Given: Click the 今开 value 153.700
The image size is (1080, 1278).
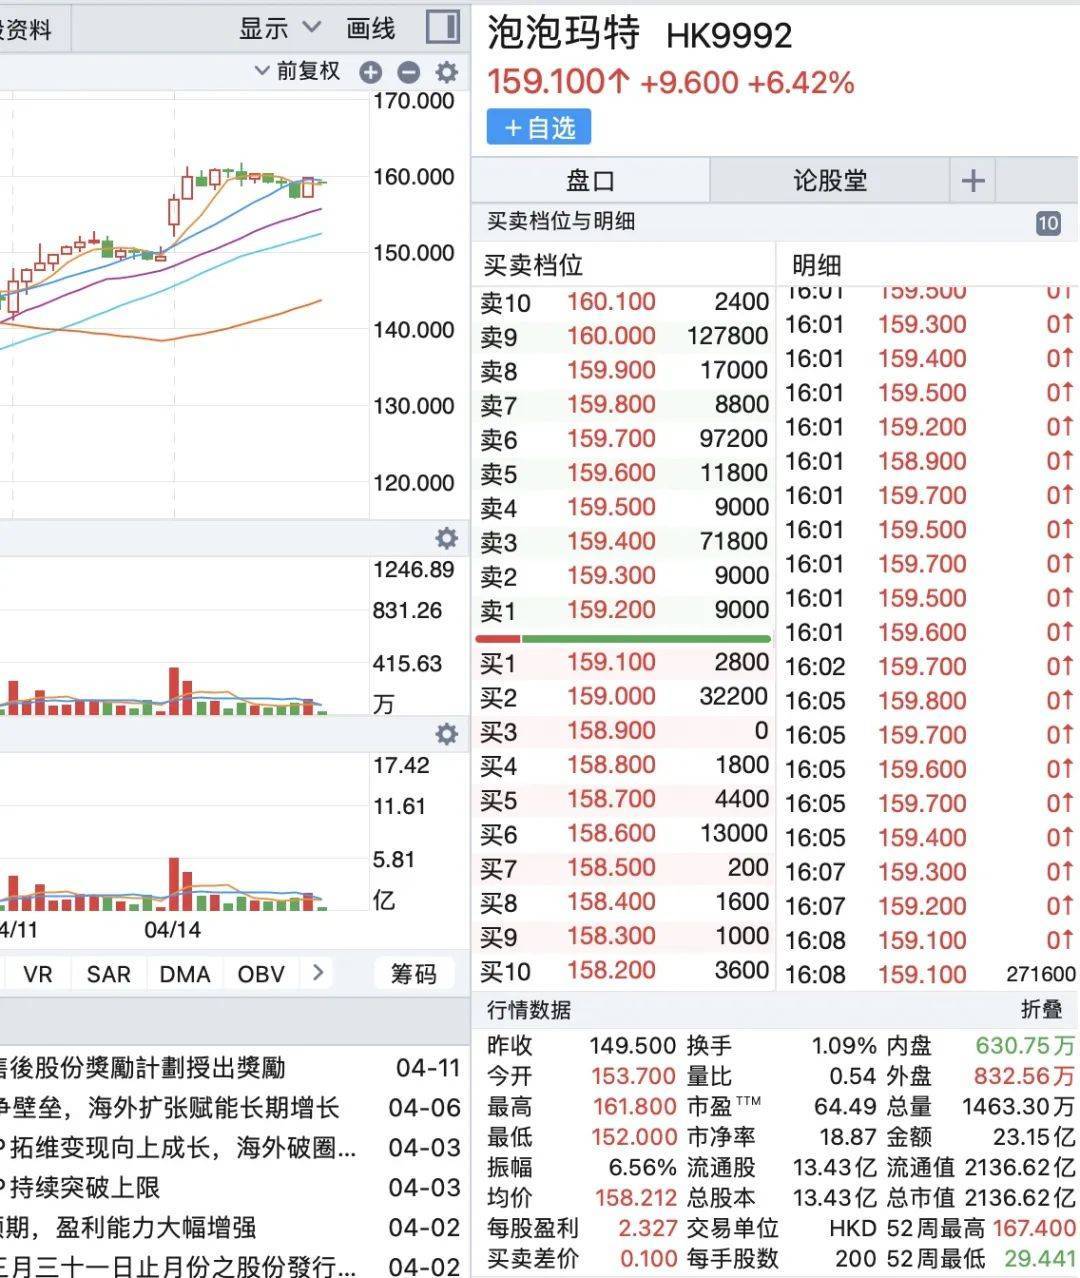Looking at the screenshot, I should point(633,1077).
